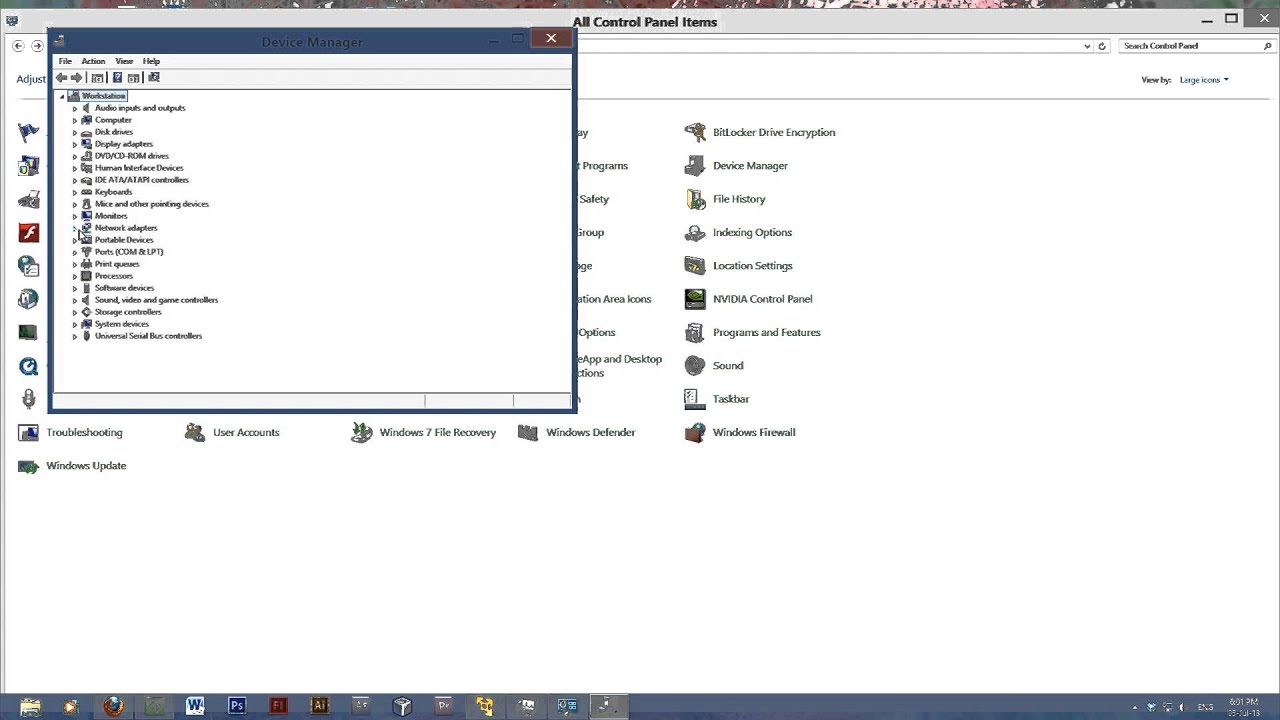The height and width of the screenshot is (720, 1280).
Task: Expand the Disk drives node arrow
Action: pyautogui.click(x=74, y=132)
